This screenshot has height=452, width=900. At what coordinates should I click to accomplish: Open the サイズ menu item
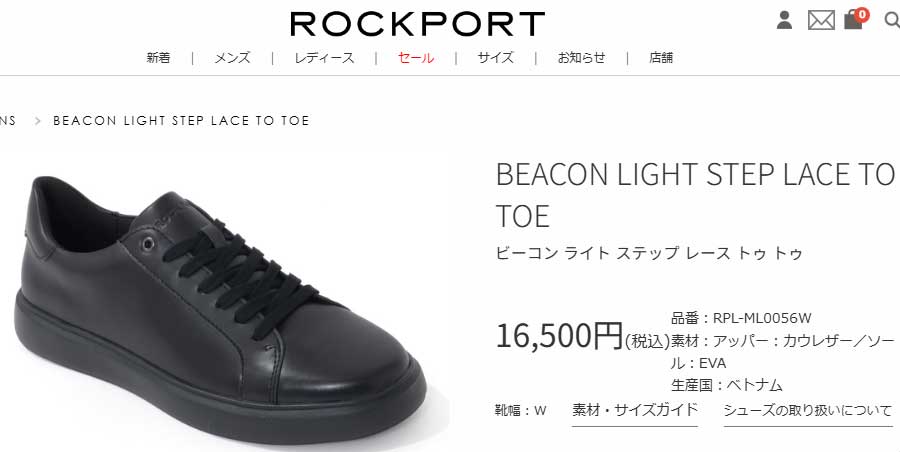[x=495, y=58]
